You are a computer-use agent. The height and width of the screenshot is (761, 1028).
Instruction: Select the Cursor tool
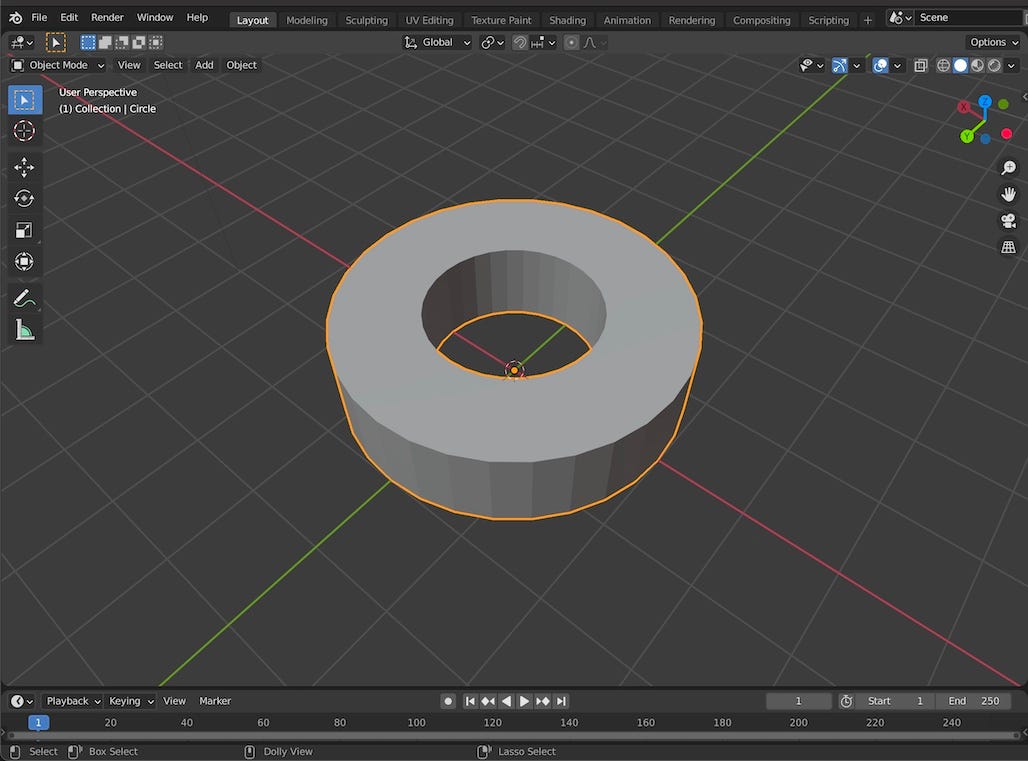(24, 131)
